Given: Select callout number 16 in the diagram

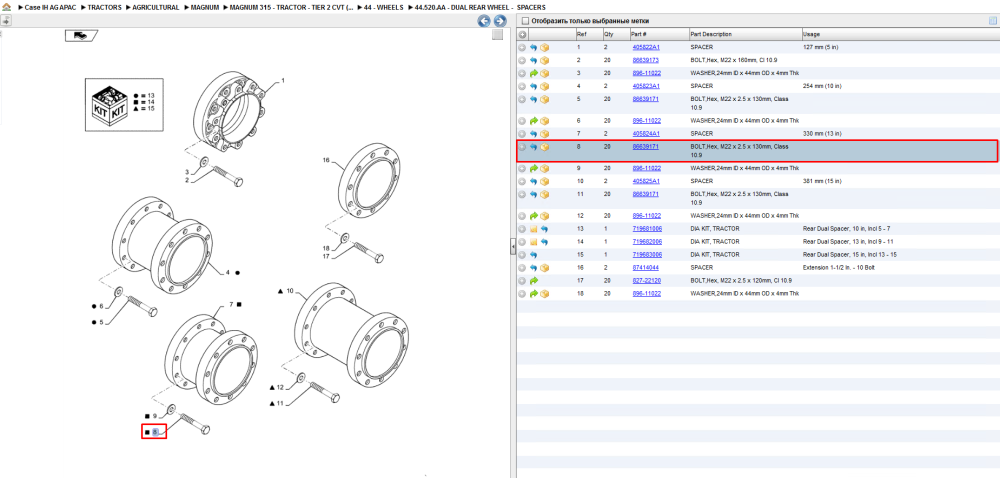Looking at the screenshot, I should coord(326,161).
